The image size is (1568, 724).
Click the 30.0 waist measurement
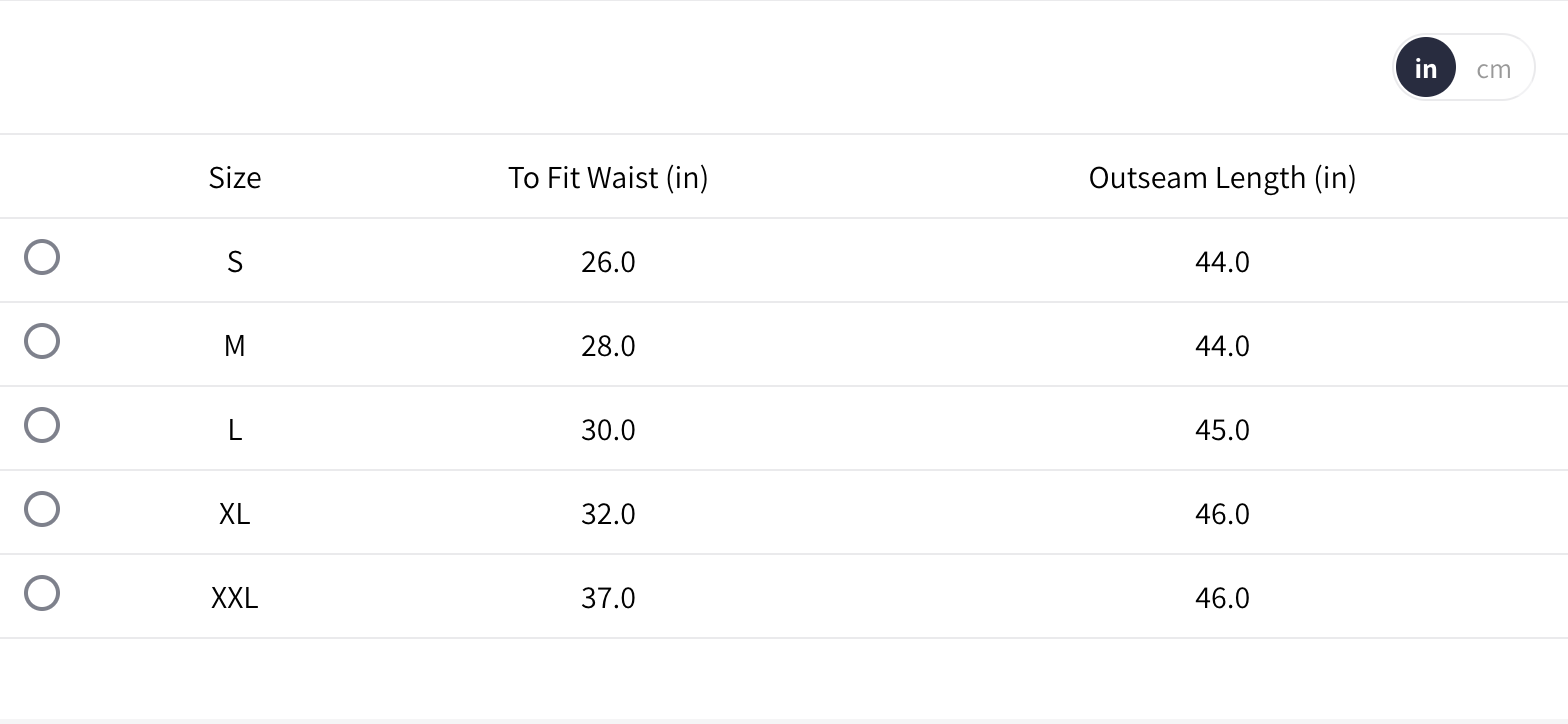[608, 429]
